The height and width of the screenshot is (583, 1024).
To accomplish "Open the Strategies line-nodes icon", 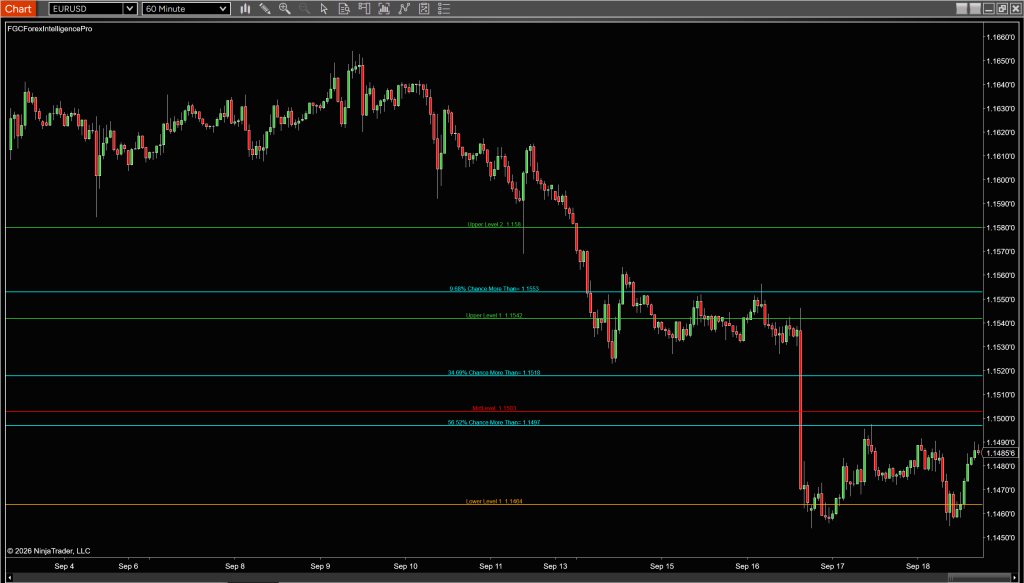I will [x=404, y=8].
